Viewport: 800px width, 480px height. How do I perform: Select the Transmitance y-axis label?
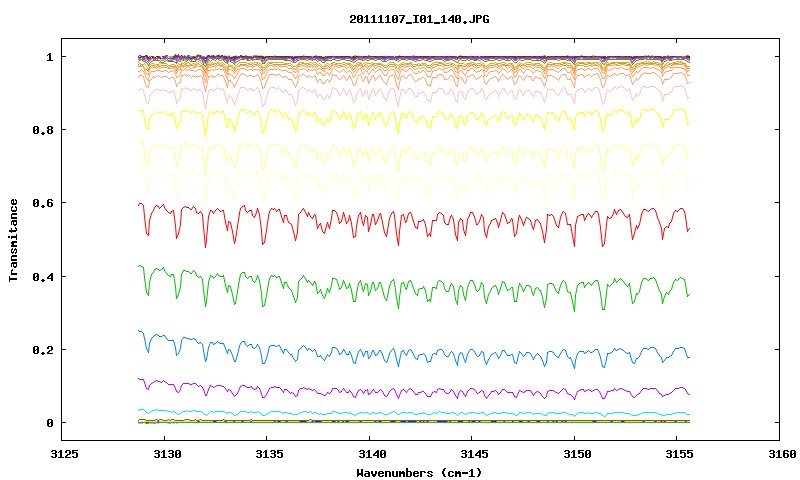[13, 240]
